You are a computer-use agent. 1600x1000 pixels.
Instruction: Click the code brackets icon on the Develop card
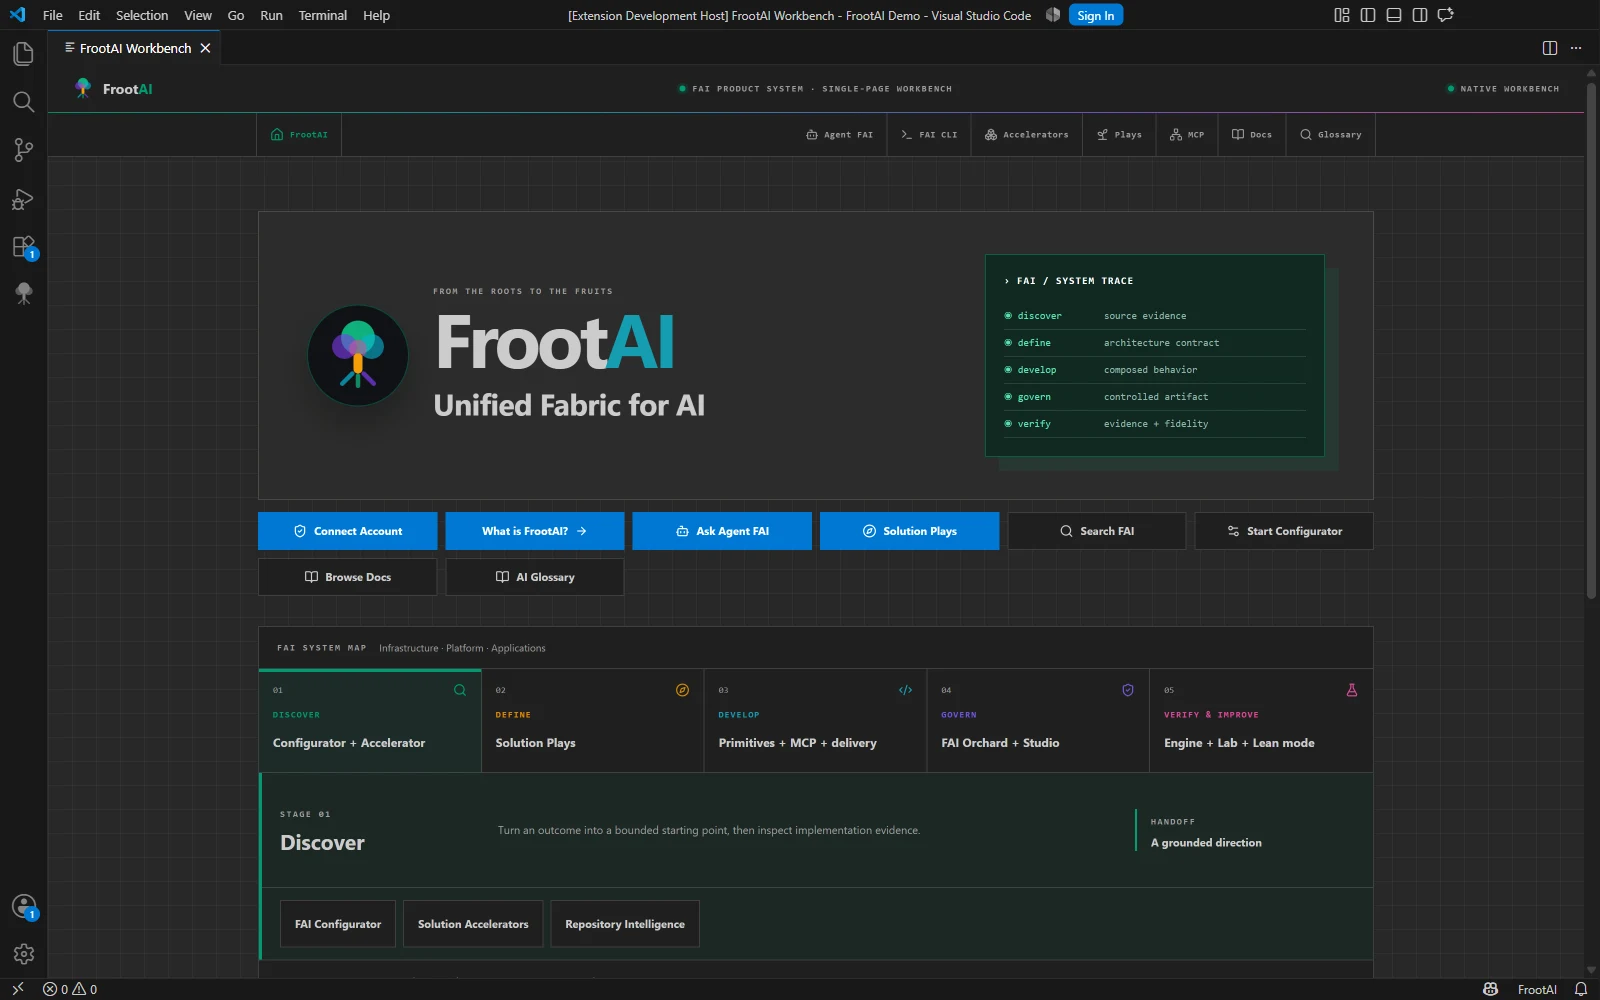click(x=905, y=690)
